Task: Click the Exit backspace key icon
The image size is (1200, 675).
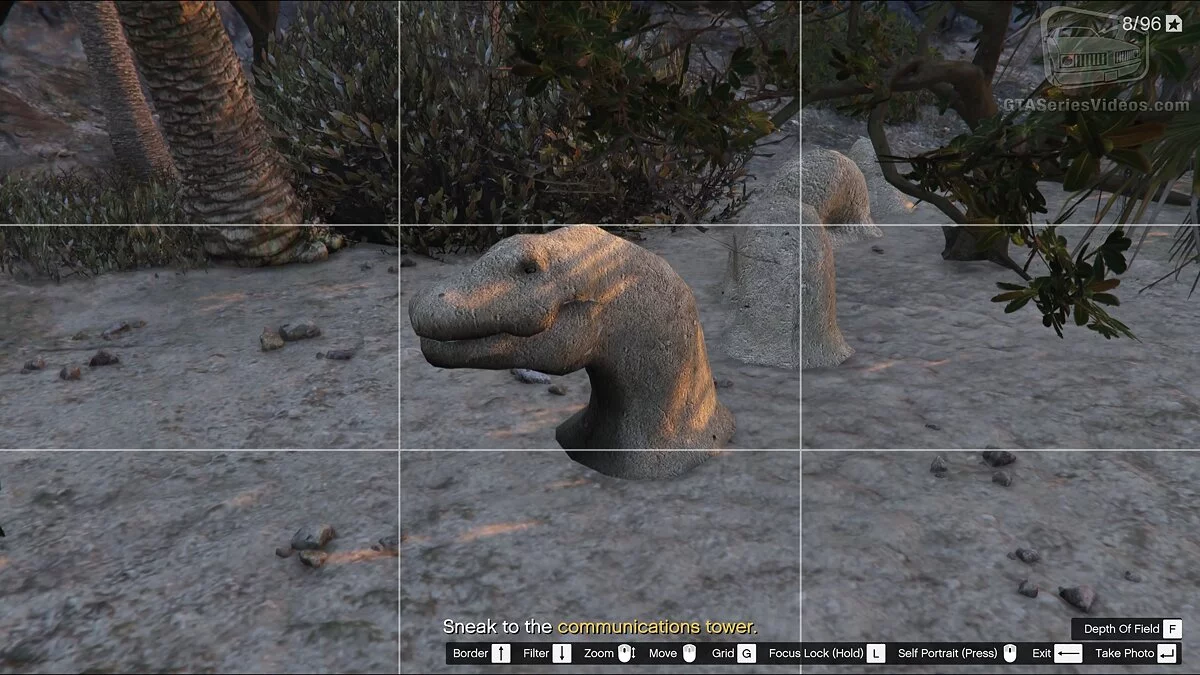Action: pos(1068,653)
